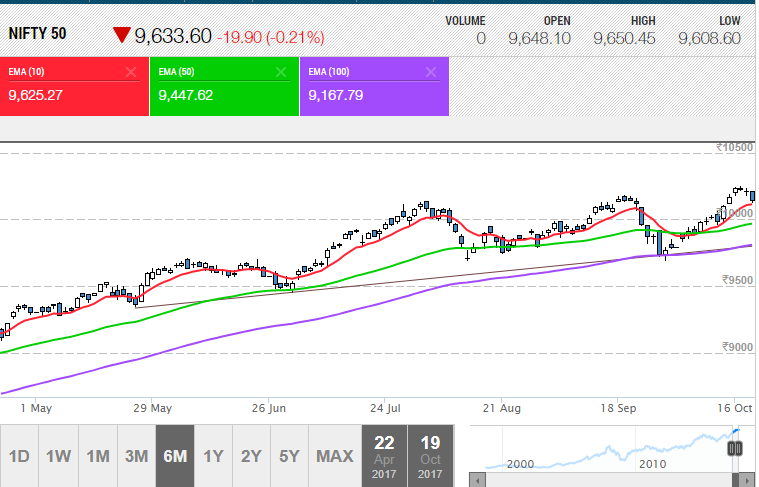The width and height of the screenshot is (759, 487).
Task: Click the NIFTY 50 title
Action: 37,33
